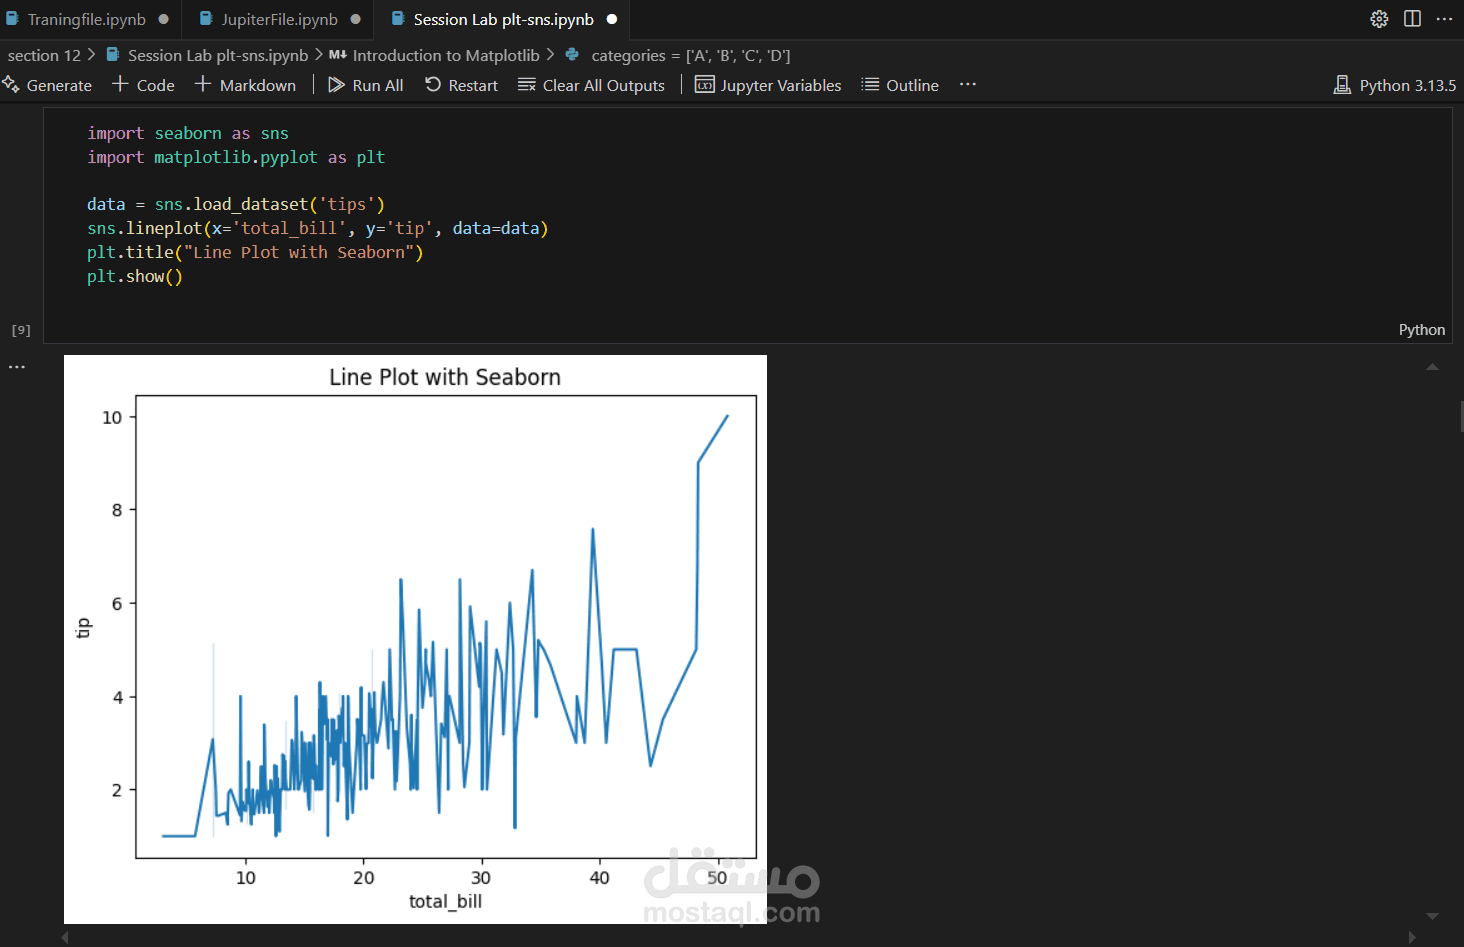This screenshot has height=947, width=1464.
Task: Add a new Code cell
Action: click(143, 85)
